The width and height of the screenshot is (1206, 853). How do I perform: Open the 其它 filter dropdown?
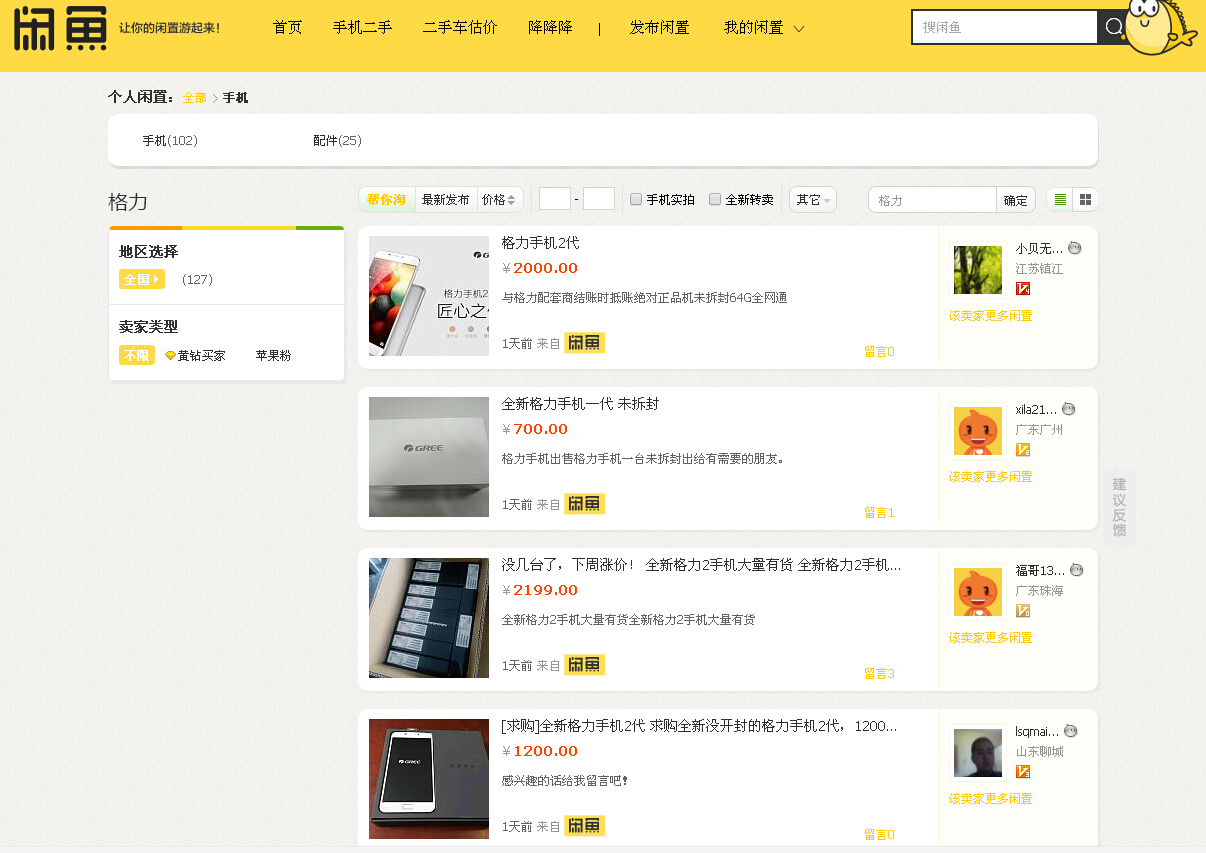[x=812, y=200]
